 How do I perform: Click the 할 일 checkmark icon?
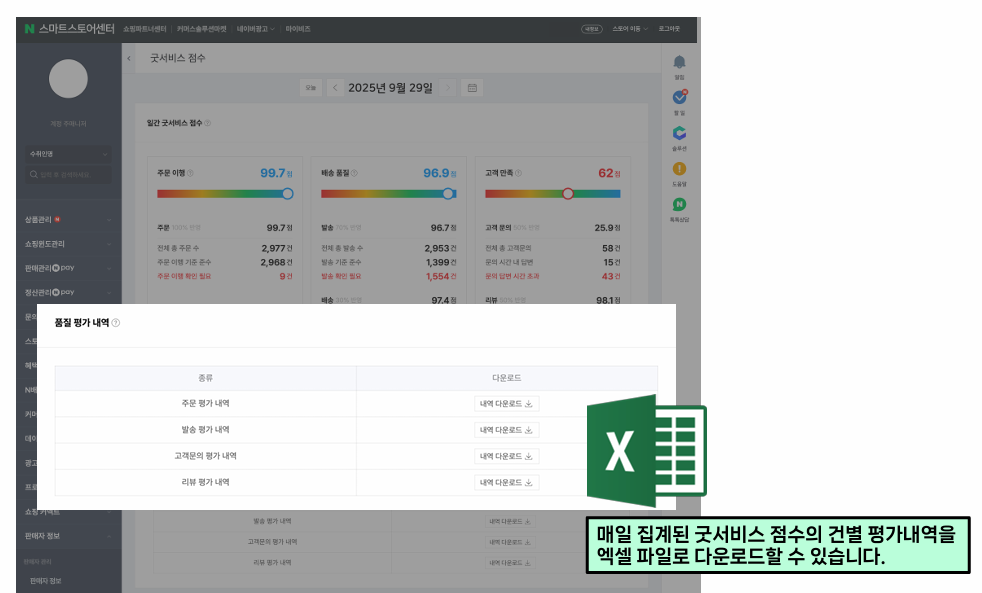tap(680, 98)
